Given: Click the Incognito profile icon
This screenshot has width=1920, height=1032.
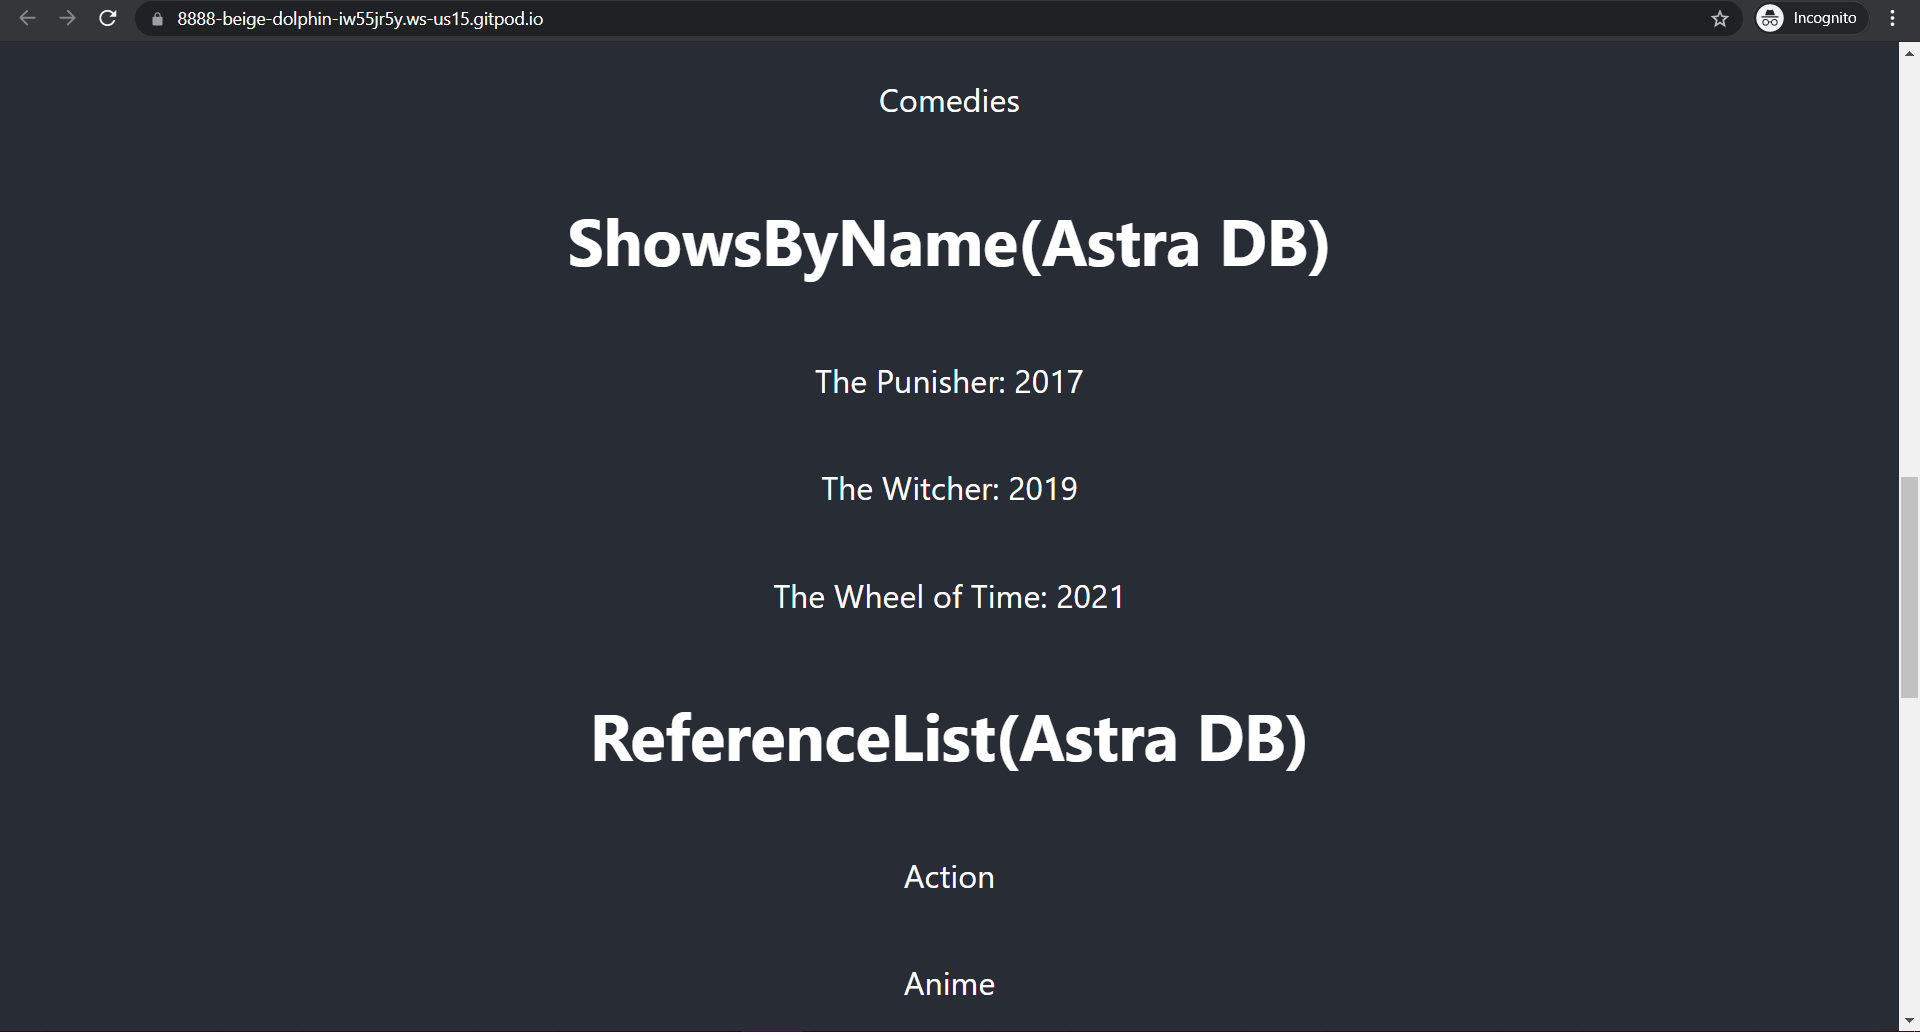Looking at the screenshot, I should tap(1768, 18).
